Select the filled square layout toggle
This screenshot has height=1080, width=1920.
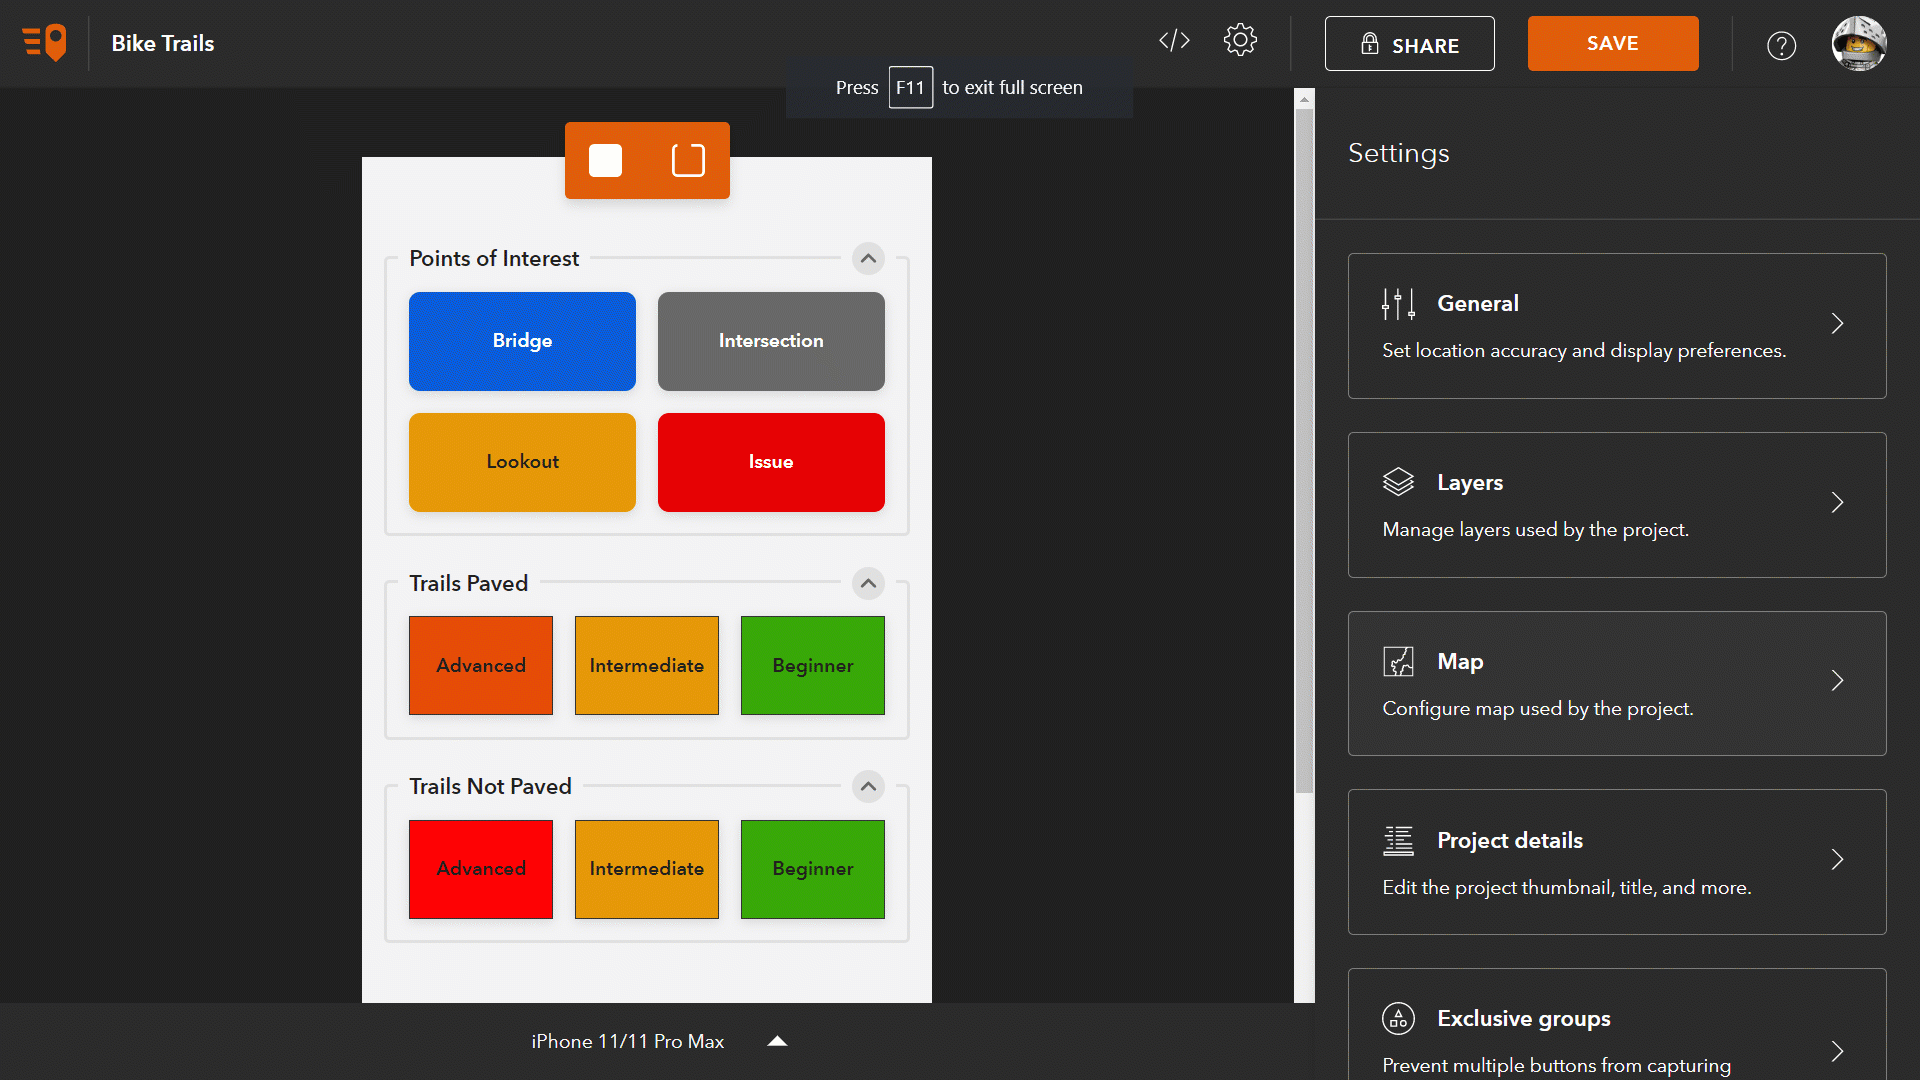pyautogui.click(x=605, y=161)
